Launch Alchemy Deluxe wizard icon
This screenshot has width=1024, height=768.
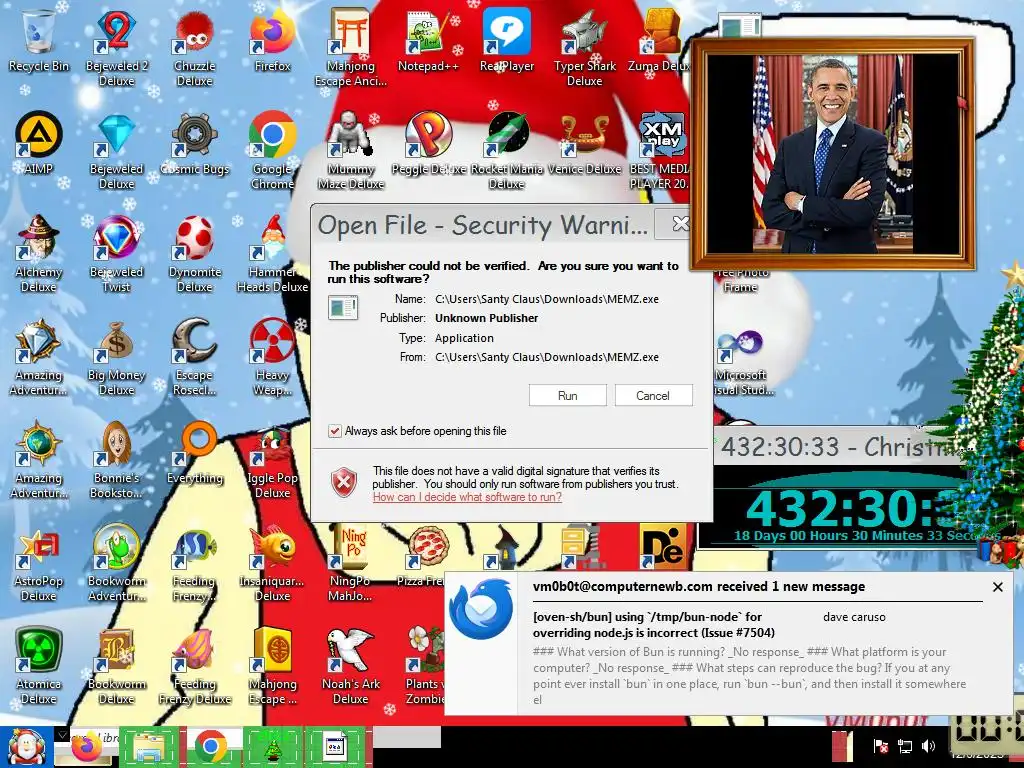39,253
